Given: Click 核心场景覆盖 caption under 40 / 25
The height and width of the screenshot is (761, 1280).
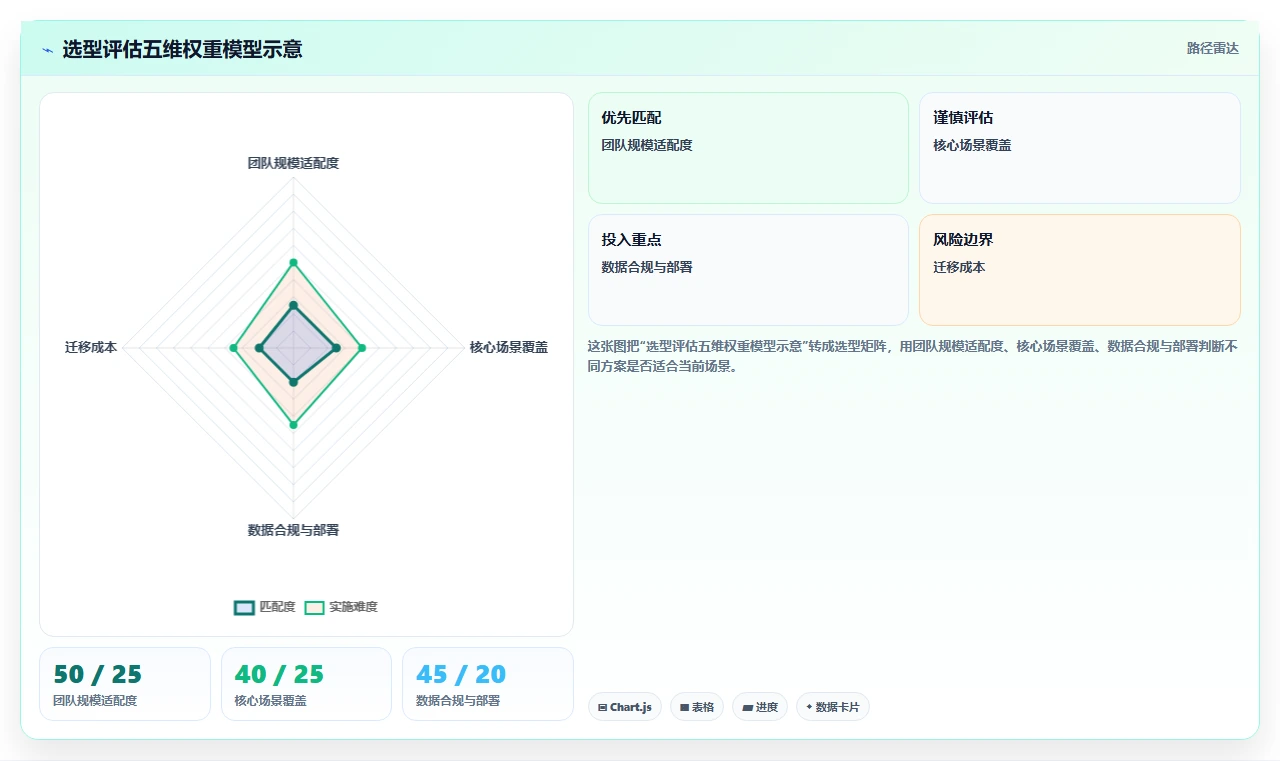Looking at the screenshot, I should coord(270,701).
